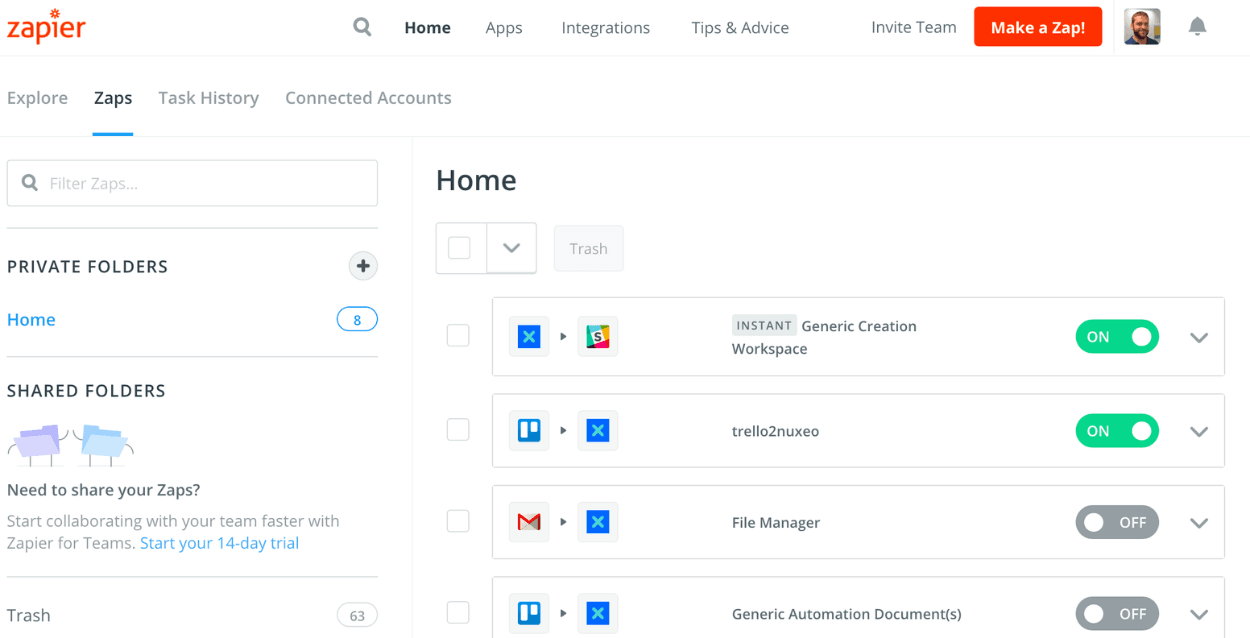Turn on the Generic Automation Document(s) zap
The image size is (1250, 638).
point(1117,613)
